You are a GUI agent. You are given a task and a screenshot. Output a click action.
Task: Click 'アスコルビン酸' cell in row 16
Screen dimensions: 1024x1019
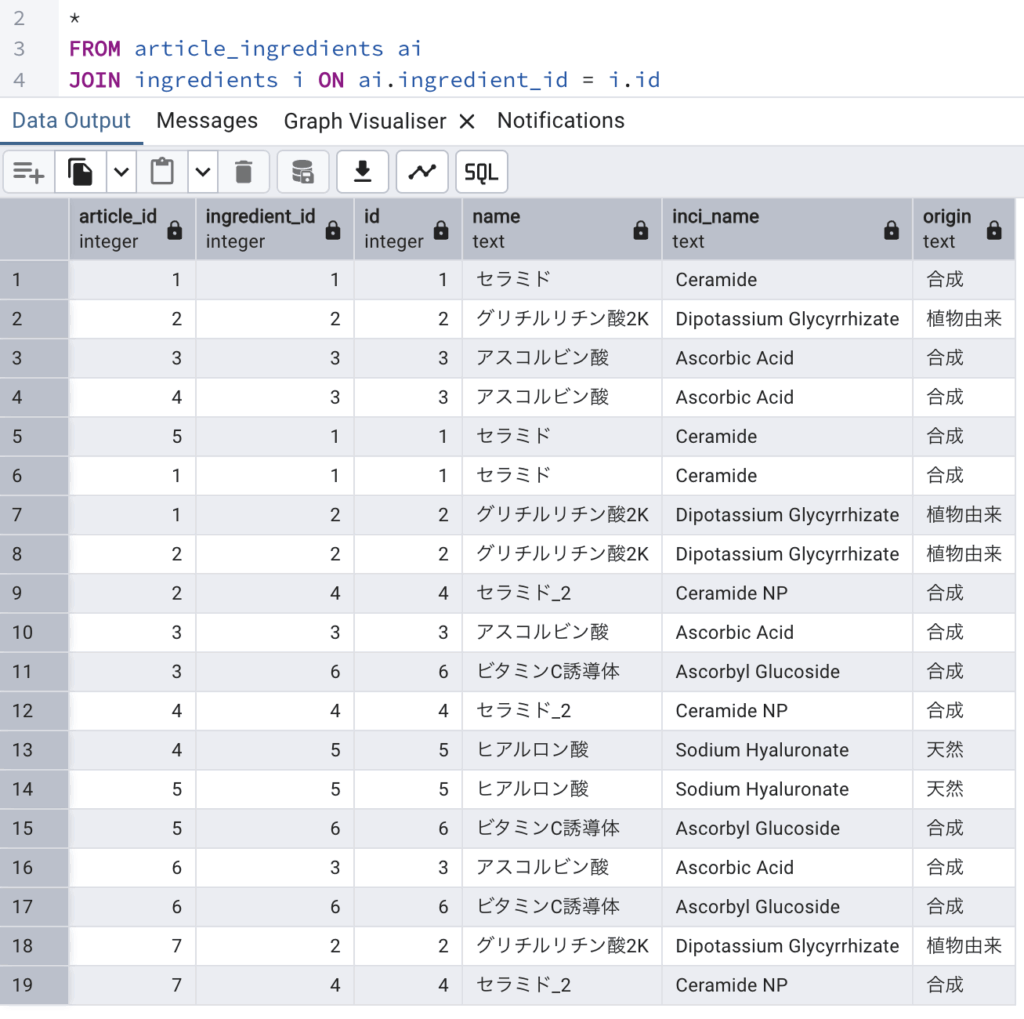click(562, 867)
